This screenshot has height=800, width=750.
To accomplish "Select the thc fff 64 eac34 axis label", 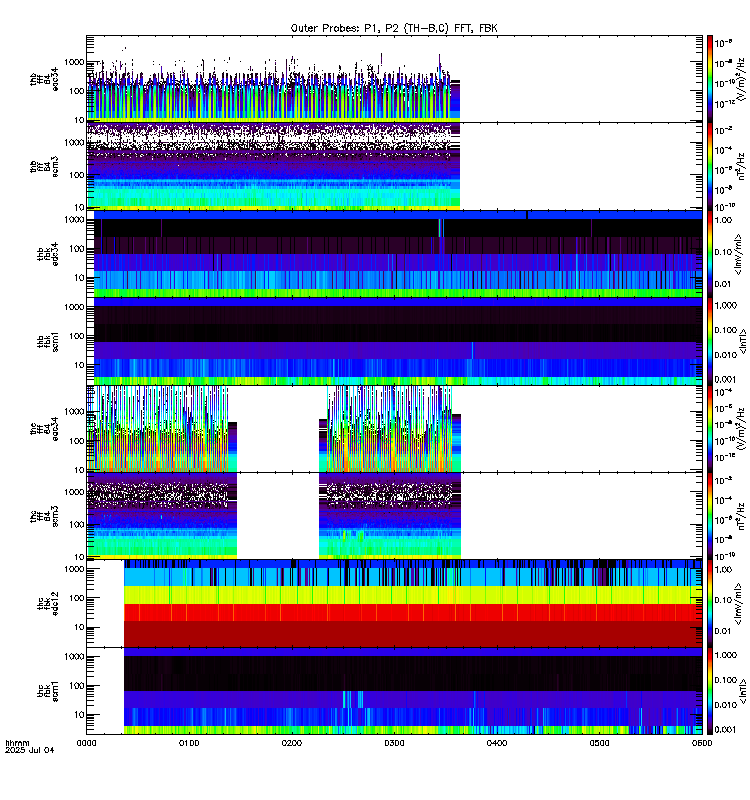I will (44, 429).
